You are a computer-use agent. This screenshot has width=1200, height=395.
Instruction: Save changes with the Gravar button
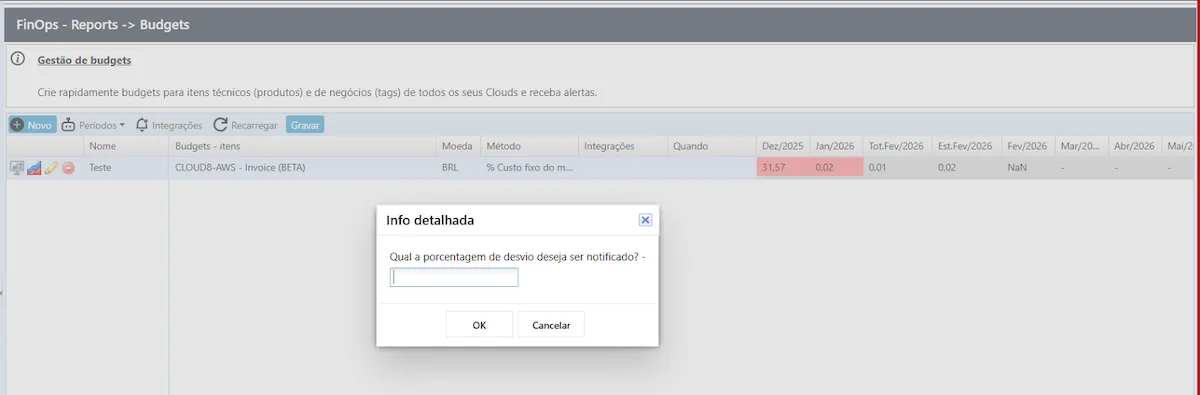click(305, 125)
